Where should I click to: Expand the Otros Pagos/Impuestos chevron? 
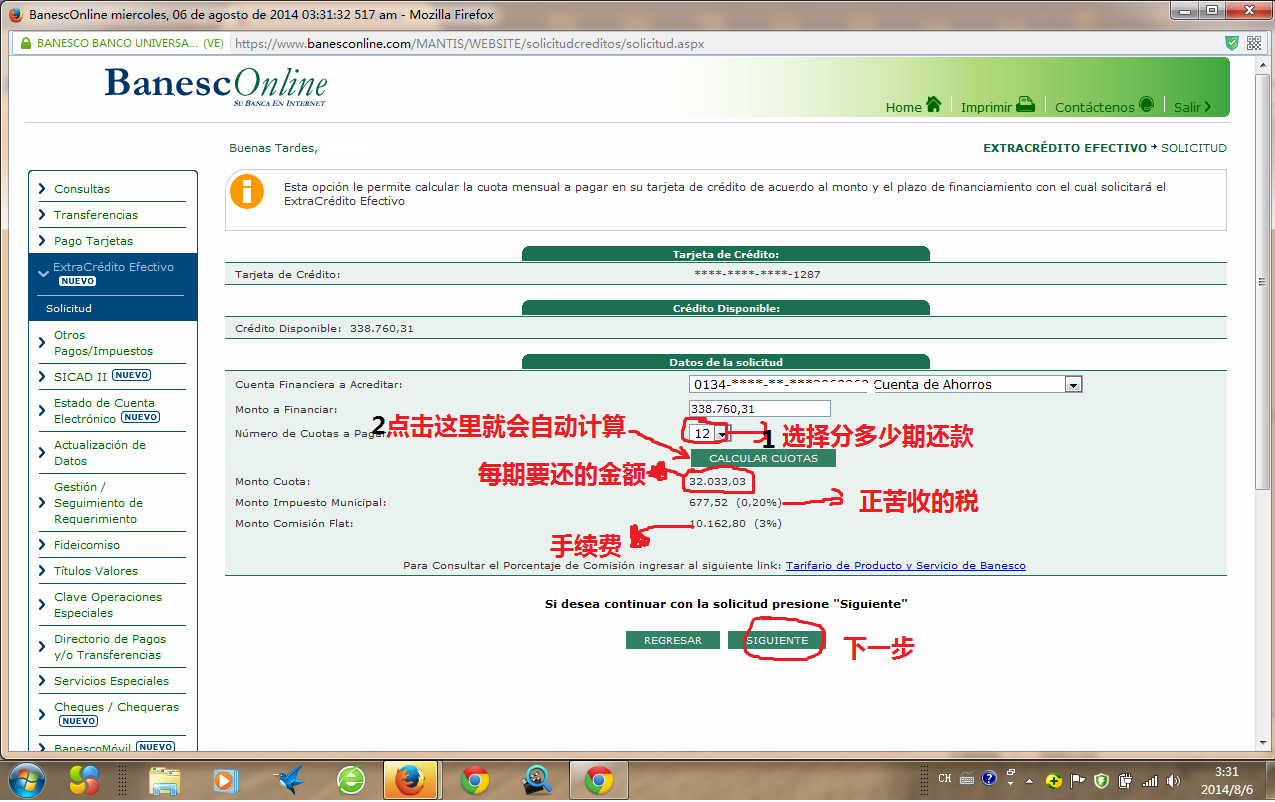point(42,343)
